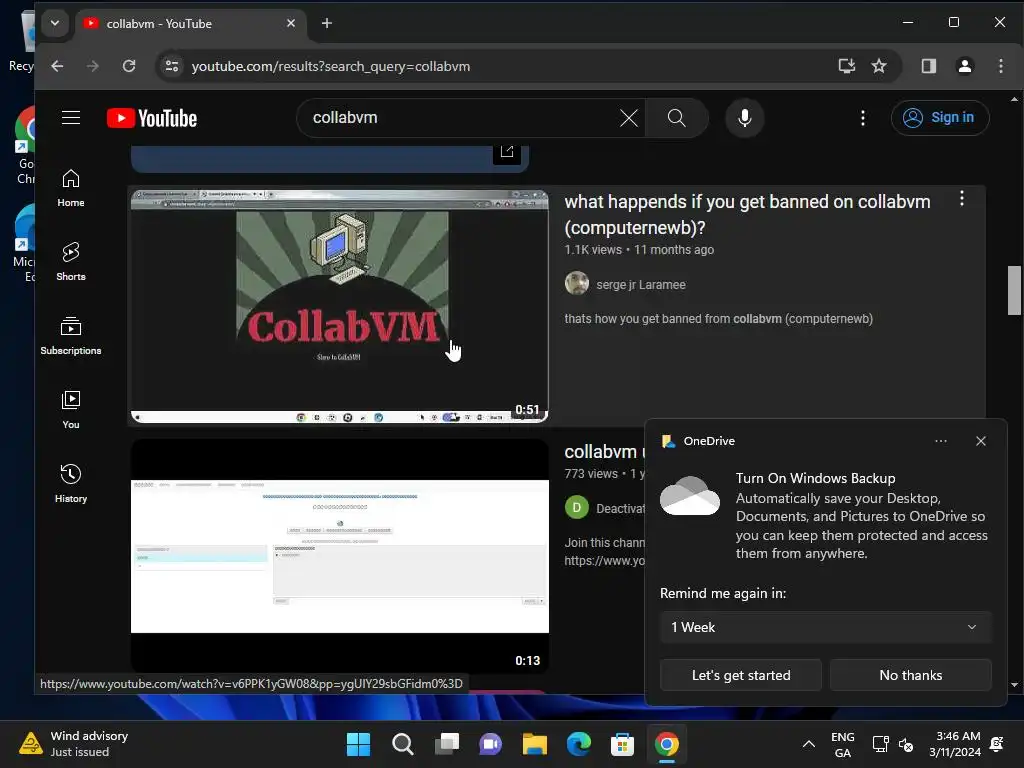Click the 0:13 video thumbnail
The height and width of the screenshot is (768, 1024).
[x=340, y=556]
